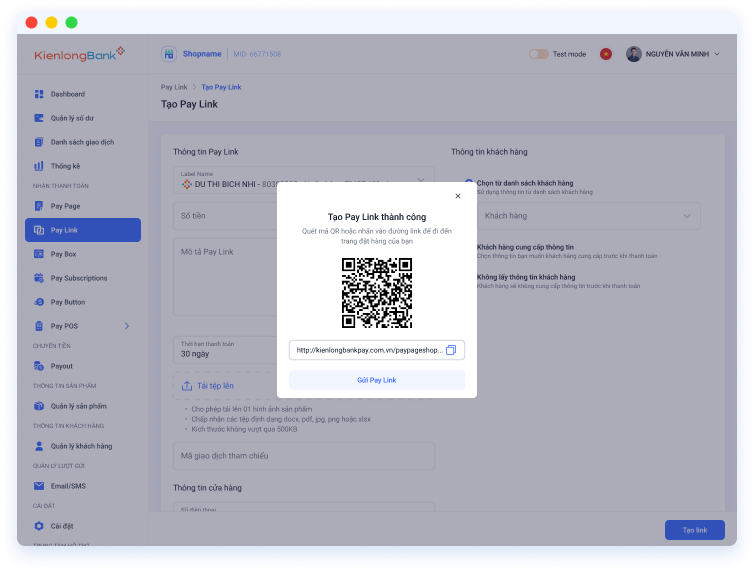This screenshot has height=573, width=754.
Task: Copy the pay link with the copy icon
Action: pyautogui.click(x=451, y=350)
